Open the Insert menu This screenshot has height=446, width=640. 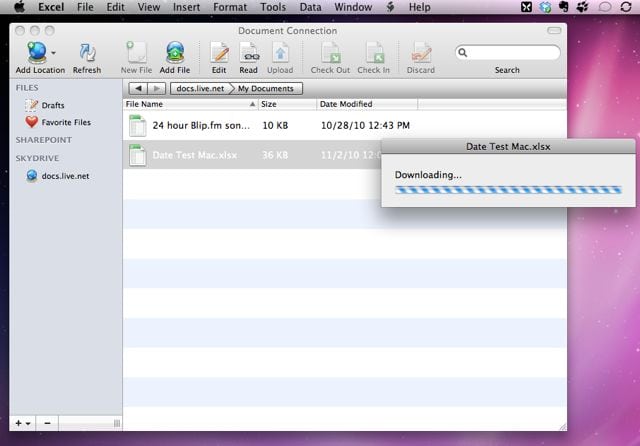tap(187, 7)
